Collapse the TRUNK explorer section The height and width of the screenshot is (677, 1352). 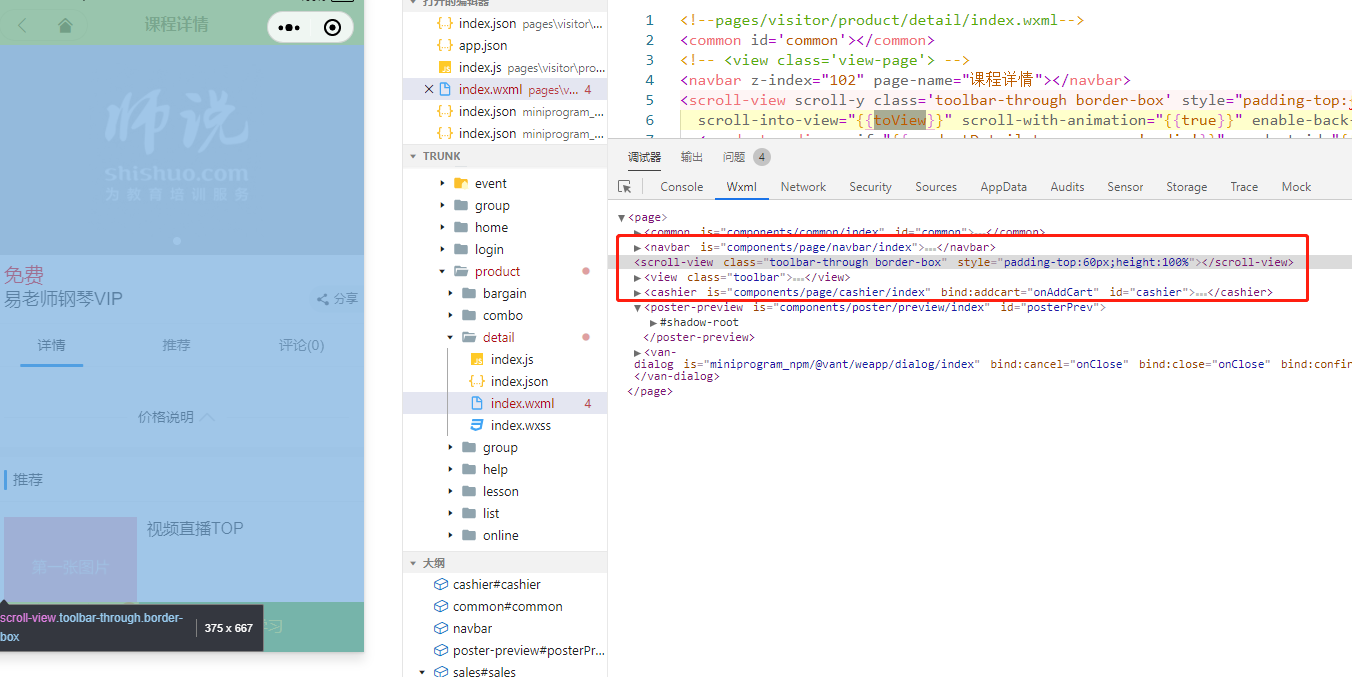[412, 156]
